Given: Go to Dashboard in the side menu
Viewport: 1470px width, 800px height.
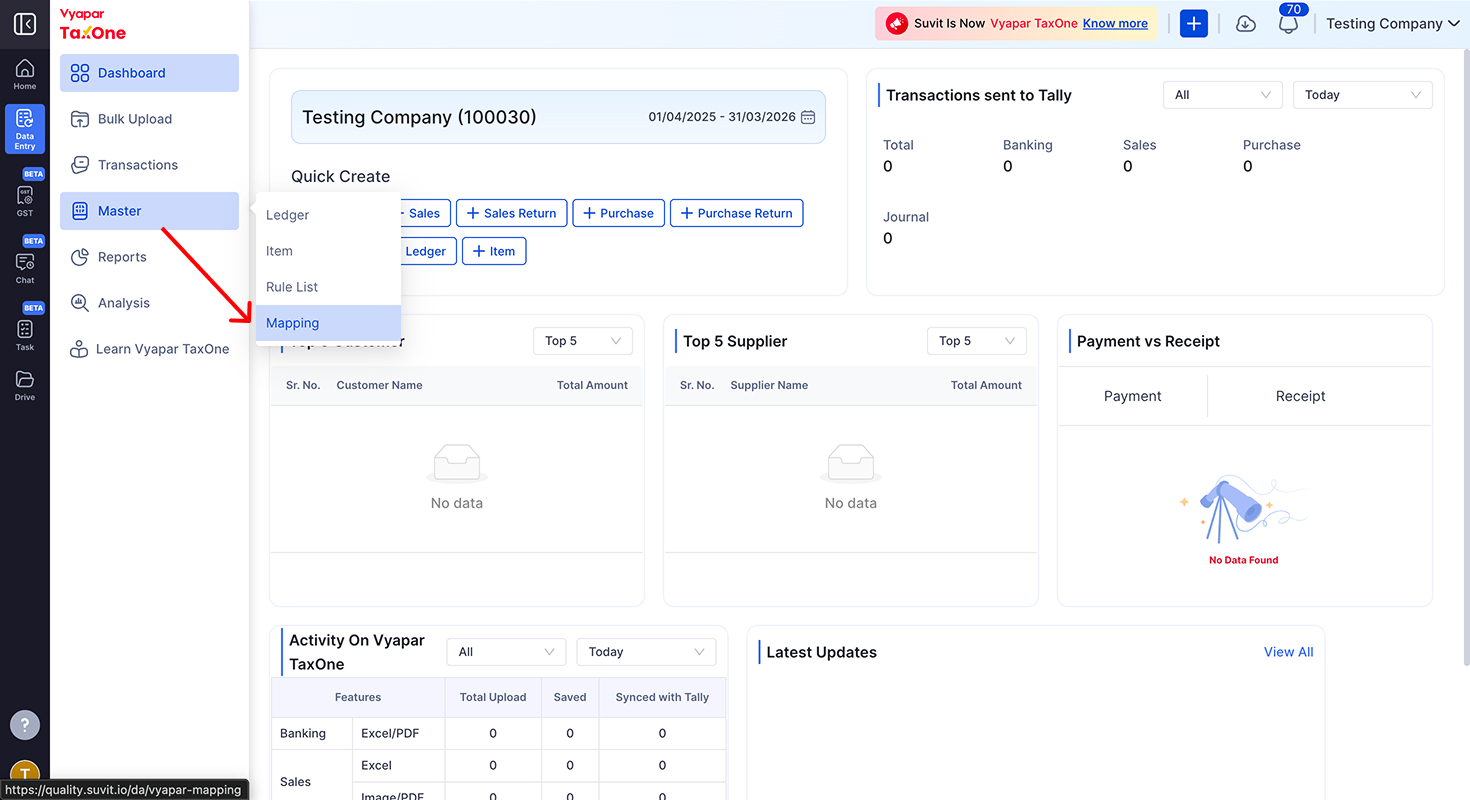Looking at the screenshot, I should [149, 73].
